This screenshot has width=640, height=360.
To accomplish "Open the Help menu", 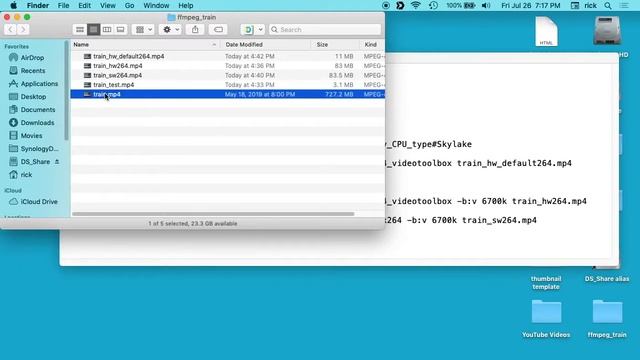I will click(186, 6).
